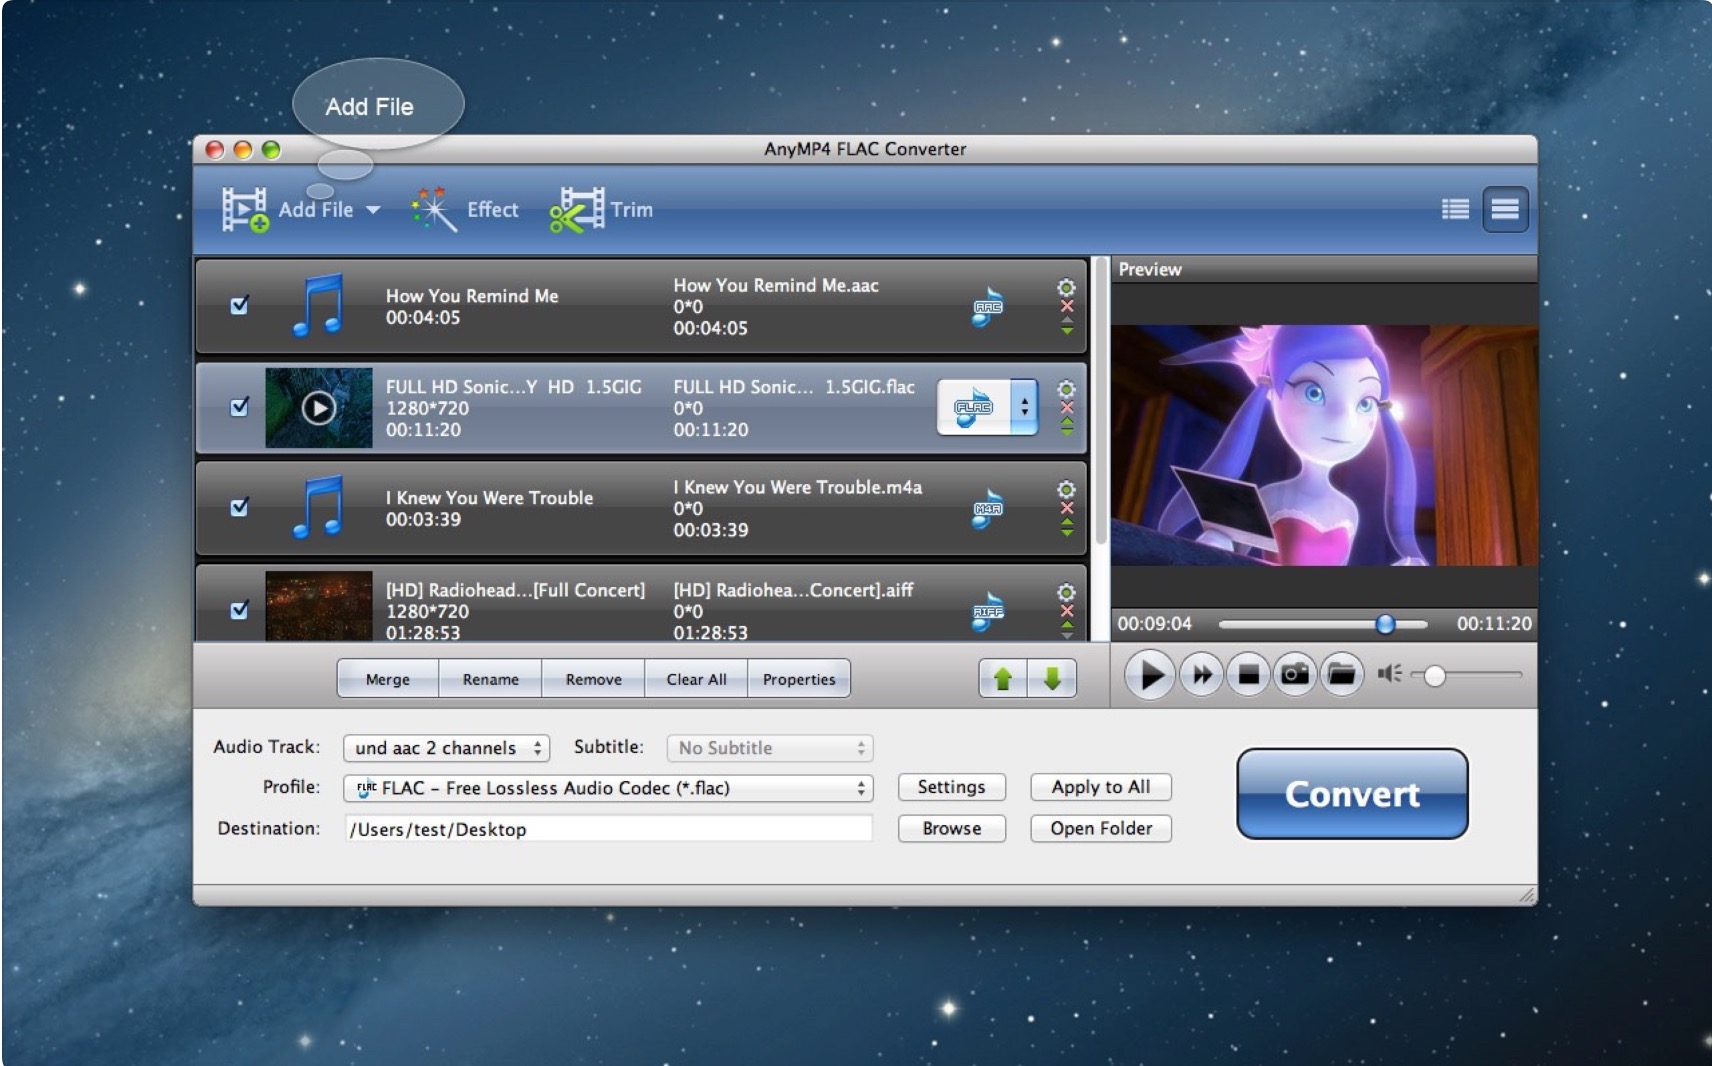Delete How You Remind Me using red X

1067,307
